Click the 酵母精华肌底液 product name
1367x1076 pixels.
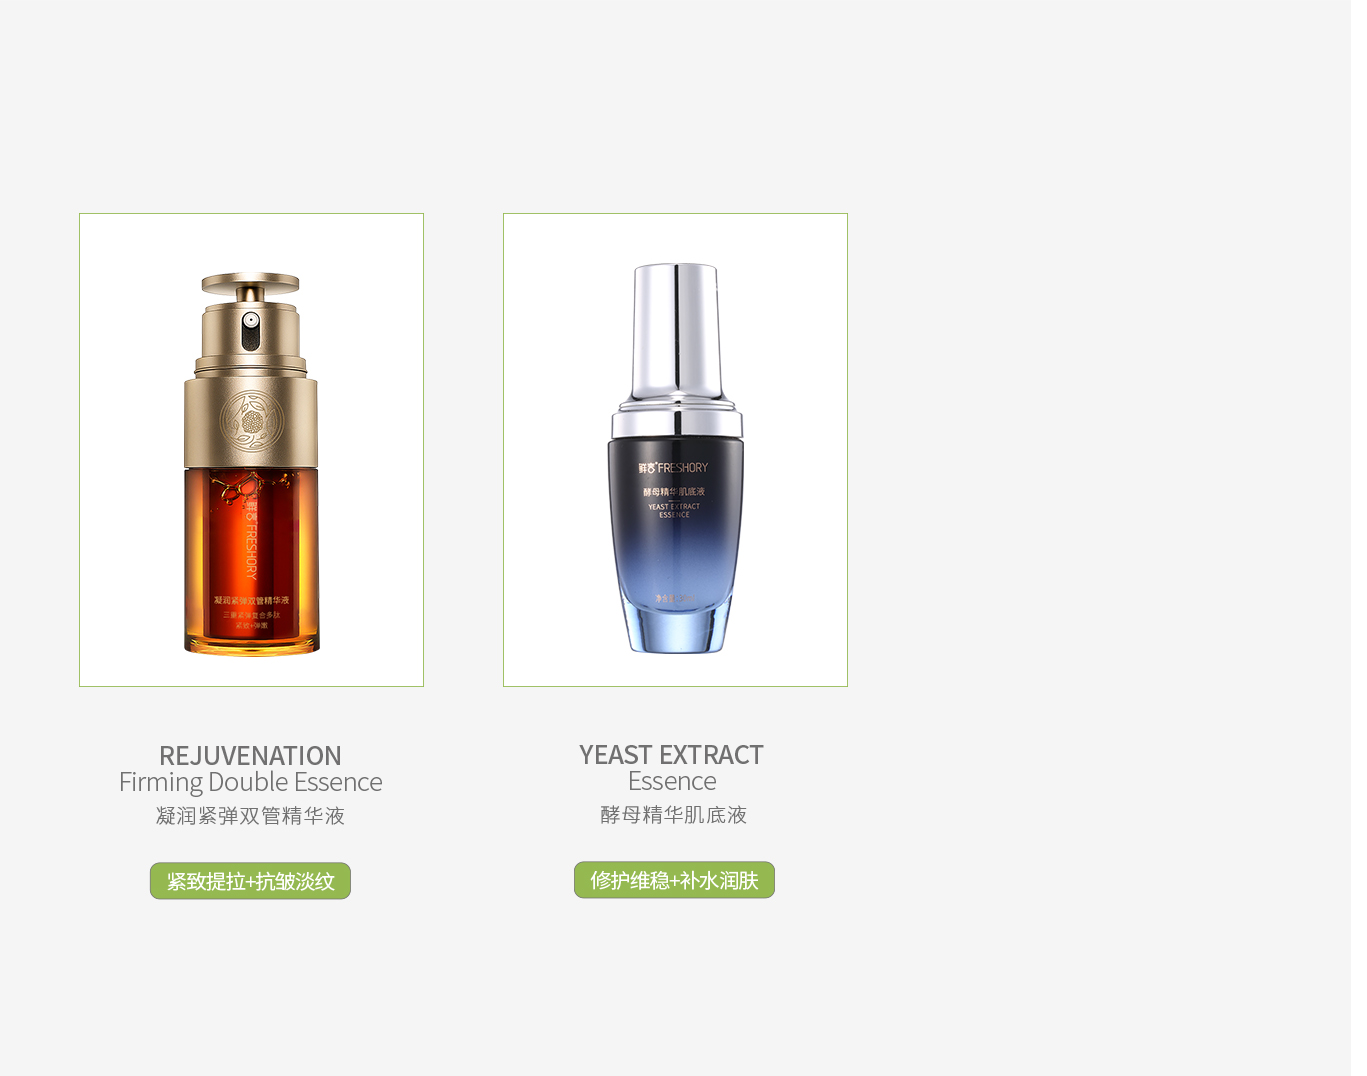pyautogui.click(x=673, y=815)
